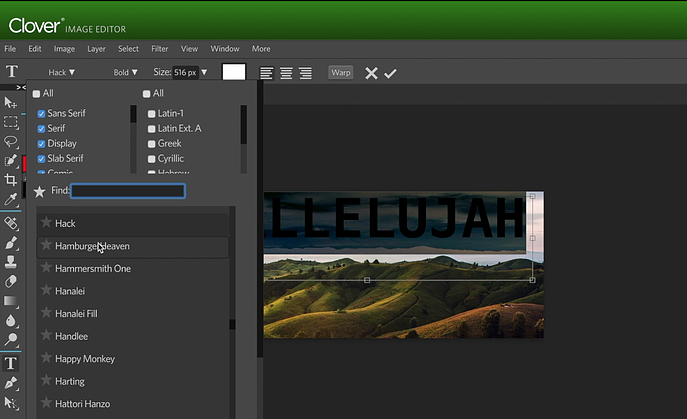Select the Healing Brush tool
This screenshot has width=687, height=419.
coord(11,223)
